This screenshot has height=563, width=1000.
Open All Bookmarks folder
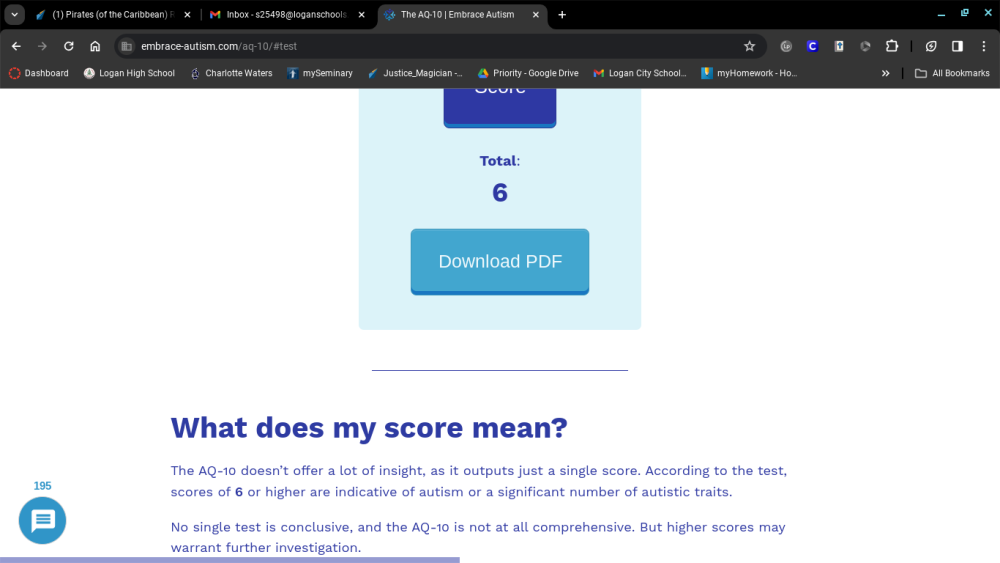pos(952,73)
